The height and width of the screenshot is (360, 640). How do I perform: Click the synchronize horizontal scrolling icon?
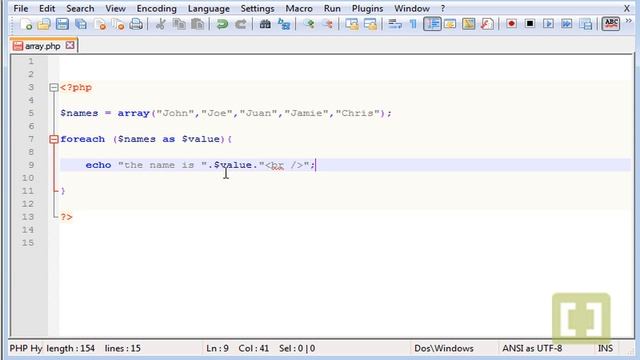(370, 24)
